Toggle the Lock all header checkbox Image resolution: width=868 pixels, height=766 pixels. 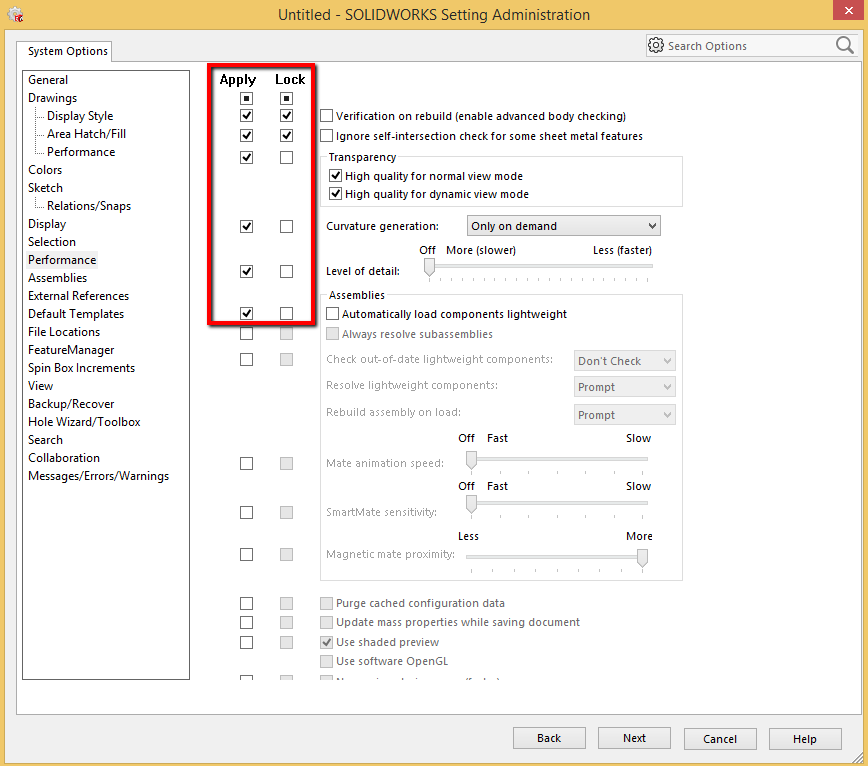click(x=286, y=99)
